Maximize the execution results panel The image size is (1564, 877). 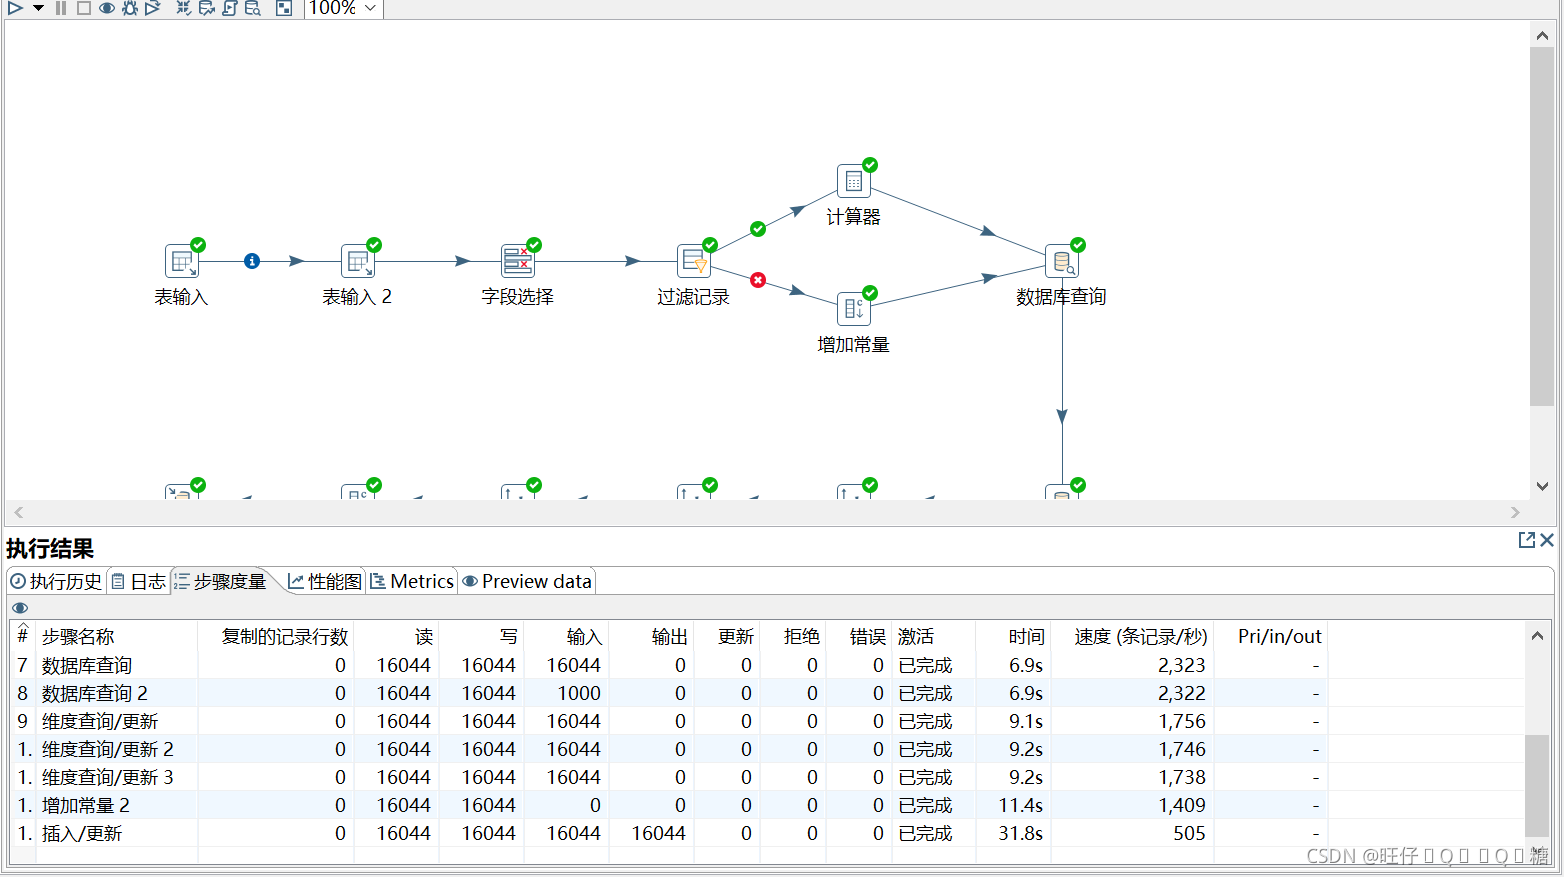(x=1526, y=540)
